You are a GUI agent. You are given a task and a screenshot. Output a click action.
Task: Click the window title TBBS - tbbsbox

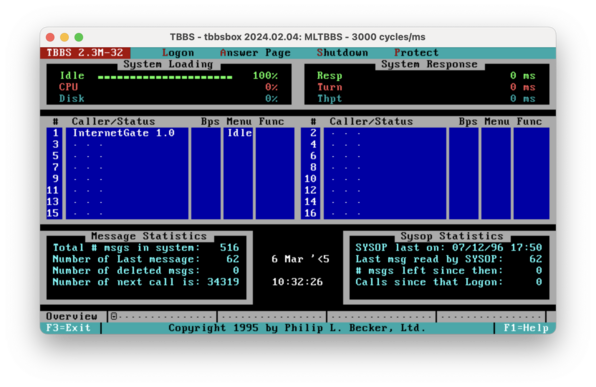(x=297, y=37)
